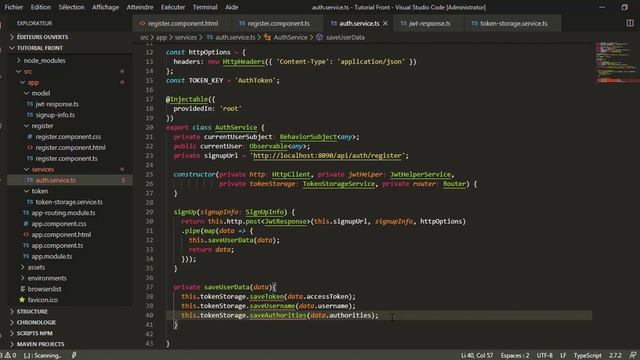Collapse the model folder
This screenshot has width=640, height=360.
[40, 93]
